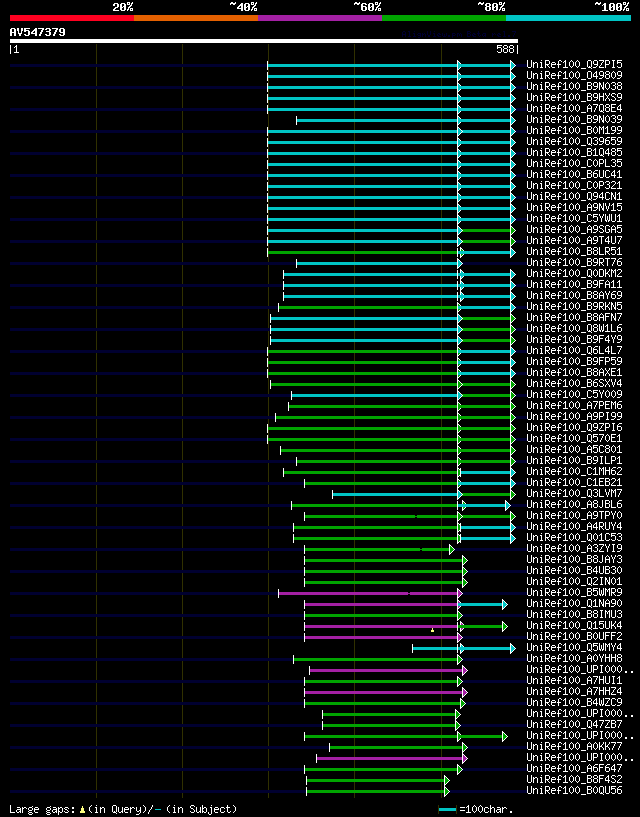Screen dimensions: 640x817
Task: Select the UniRef100_A6F647 label
Action: [x=574, y=769]
